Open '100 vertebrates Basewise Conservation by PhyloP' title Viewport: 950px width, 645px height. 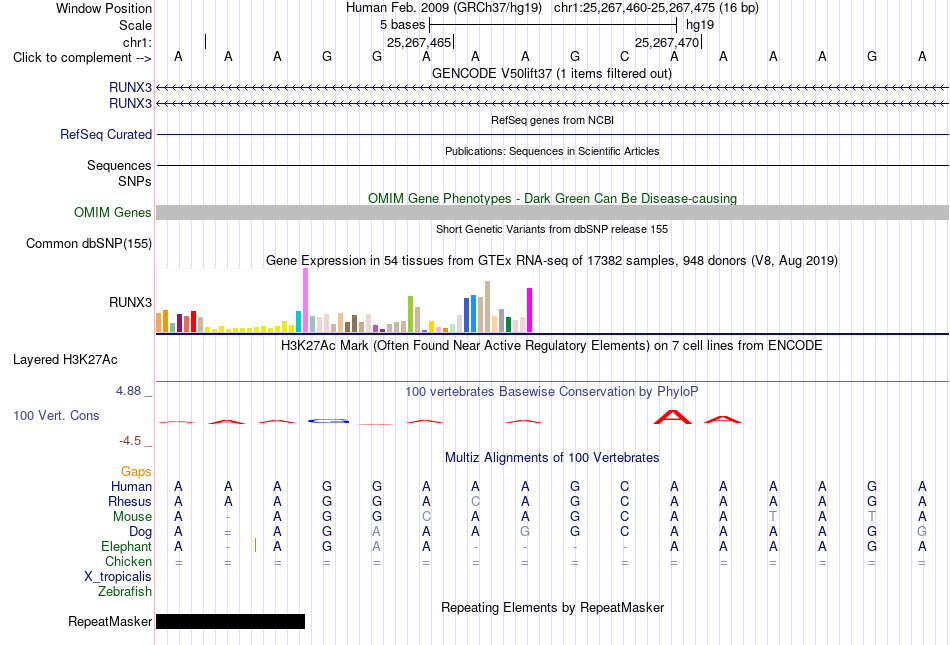(552, 392)
